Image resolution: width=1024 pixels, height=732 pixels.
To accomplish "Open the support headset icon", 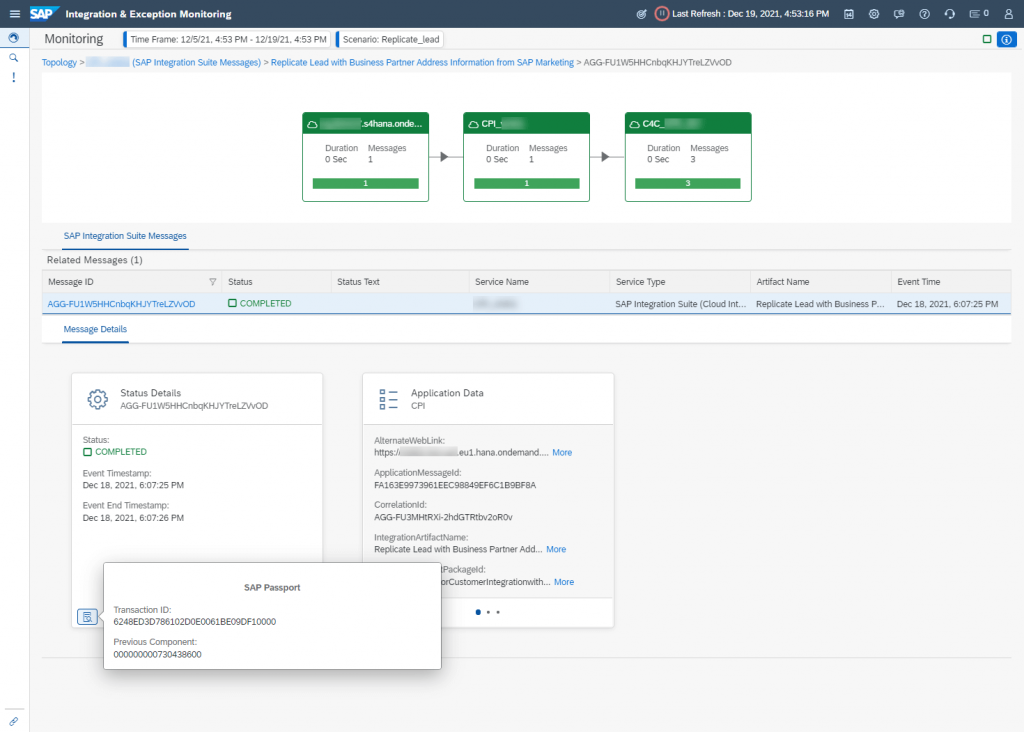I will tap(950, 14).
